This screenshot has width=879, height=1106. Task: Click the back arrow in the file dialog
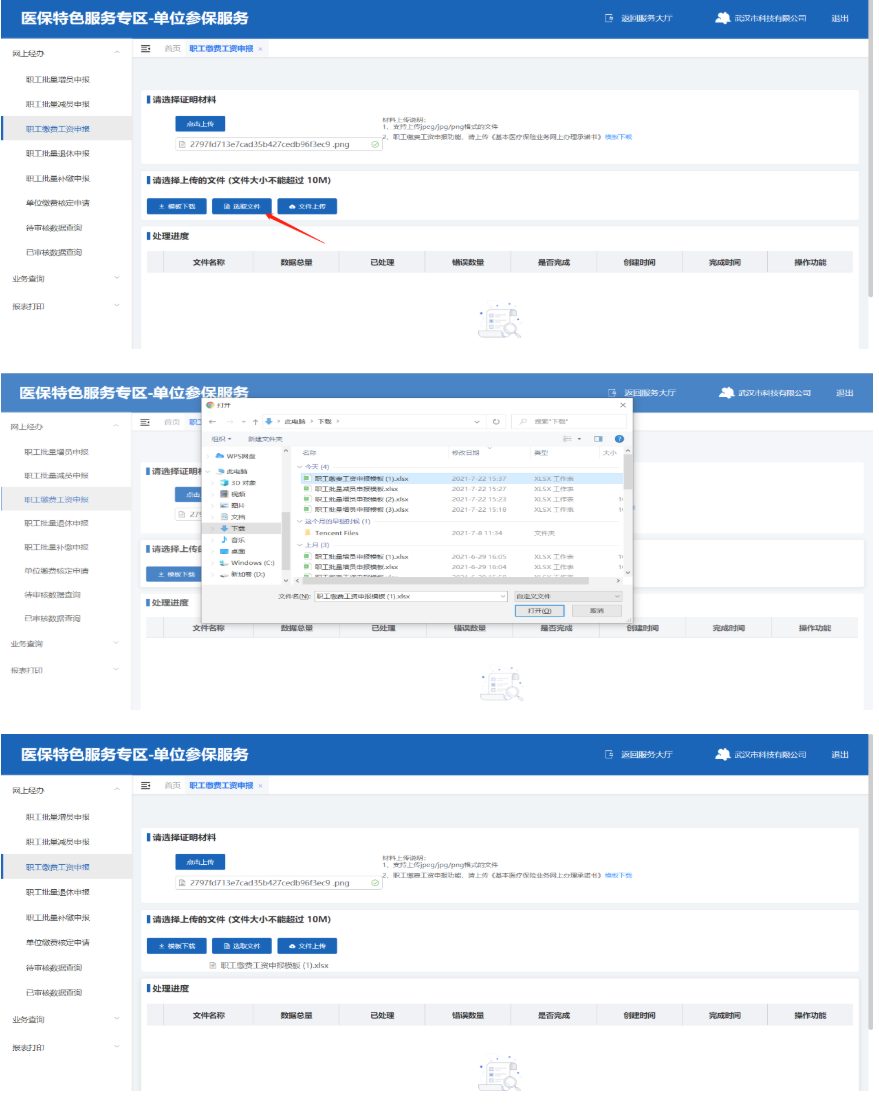(212, 422)
